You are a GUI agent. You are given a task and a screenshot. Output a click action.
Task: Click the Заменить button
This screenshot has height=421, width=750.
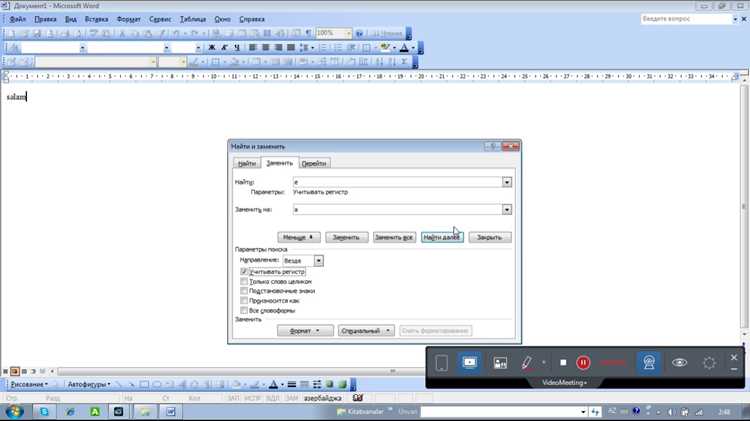(347, 237)
